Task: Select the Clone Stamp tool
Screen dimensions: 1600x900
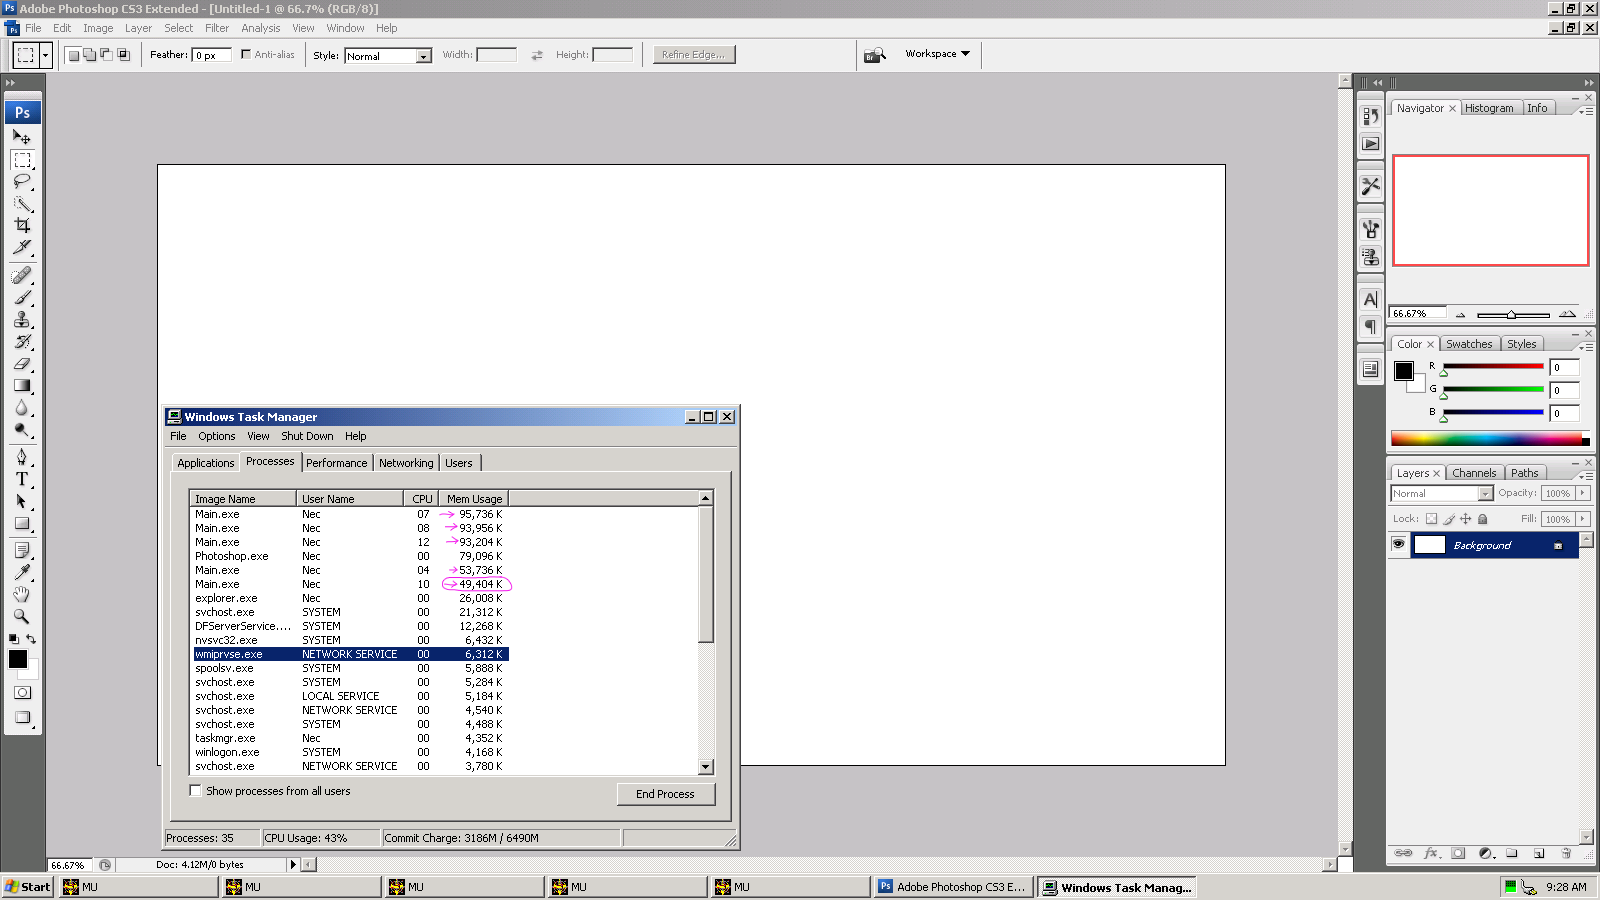Action: pos(22,319)
